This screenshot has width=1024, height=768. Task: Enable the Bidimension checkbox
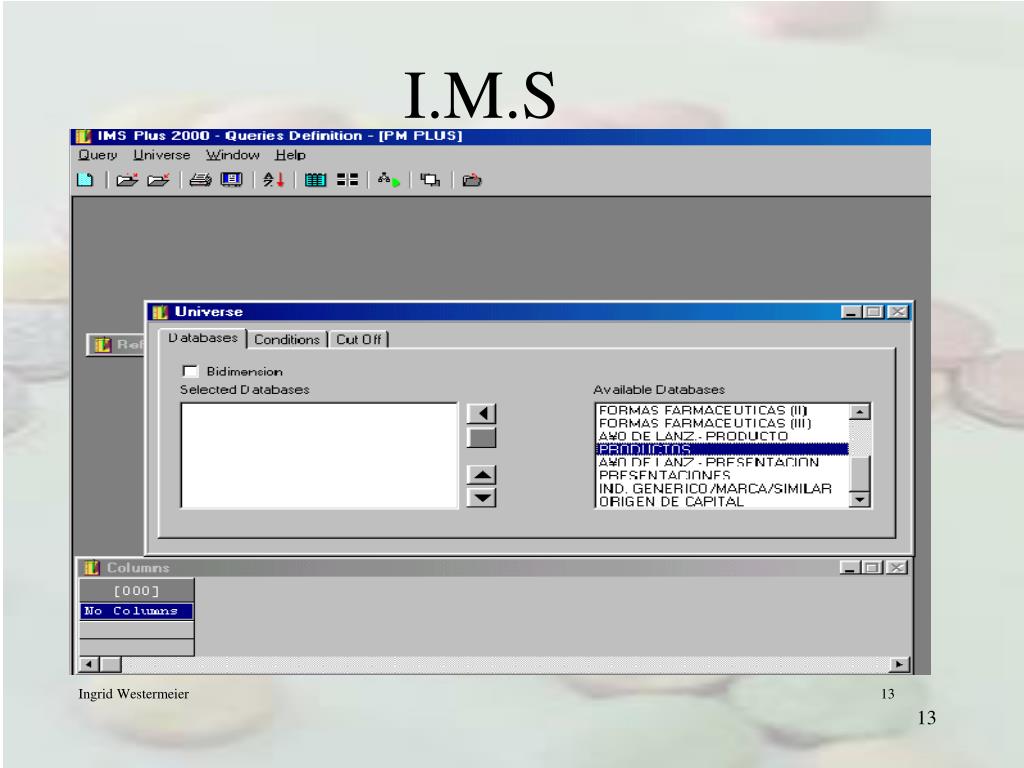(190, 372)
